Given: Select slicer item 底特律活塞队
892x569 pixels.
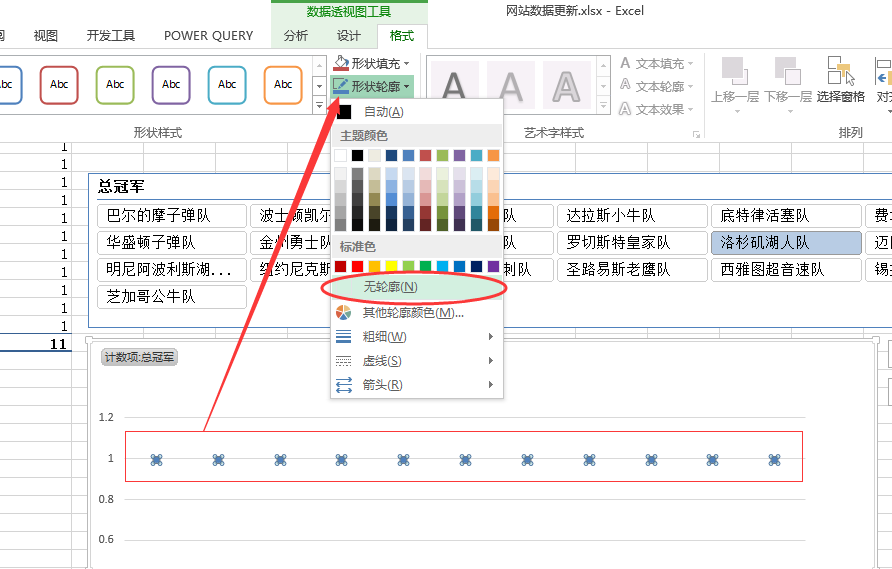Looking at the screenshot, I should click(x=786, y=216).
